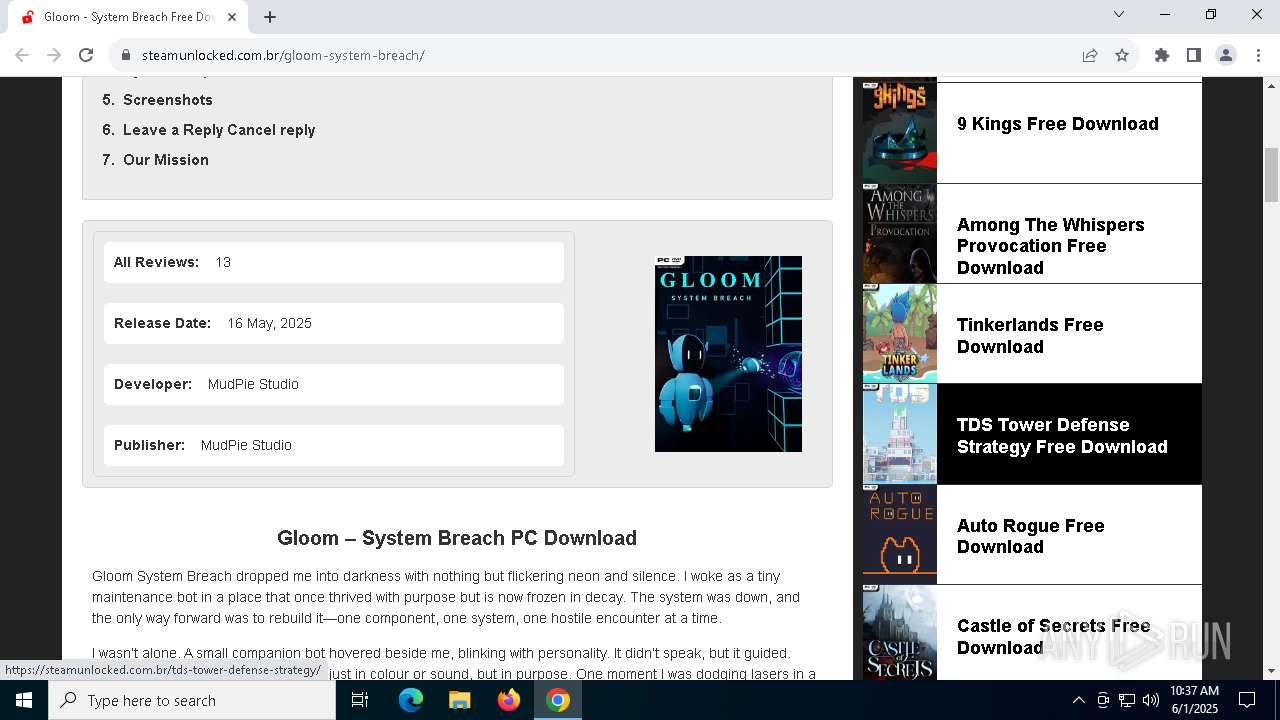This screenshot has height=720, width=1280.
Task: Close the Gloom System Breach tab
Action: click(232, 17)
